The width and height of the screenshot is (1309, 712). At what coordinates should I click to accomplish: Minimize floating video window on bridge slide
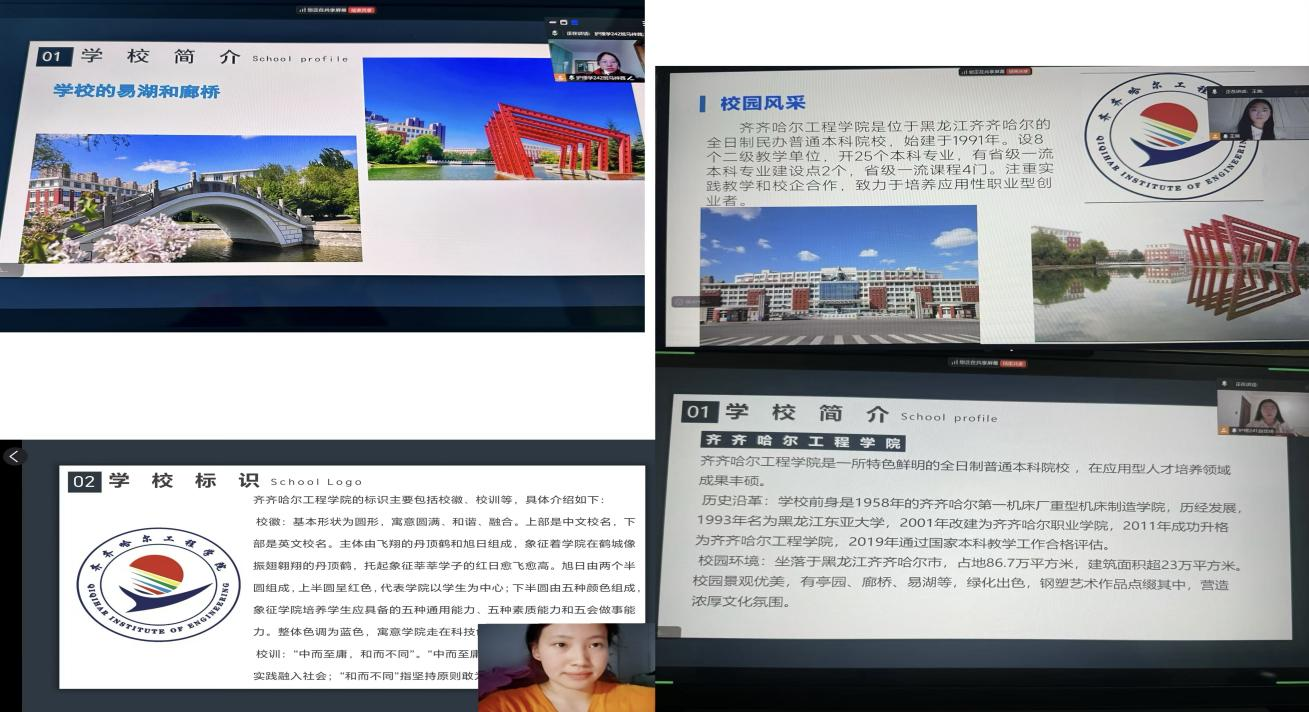[x=552, y=22]
